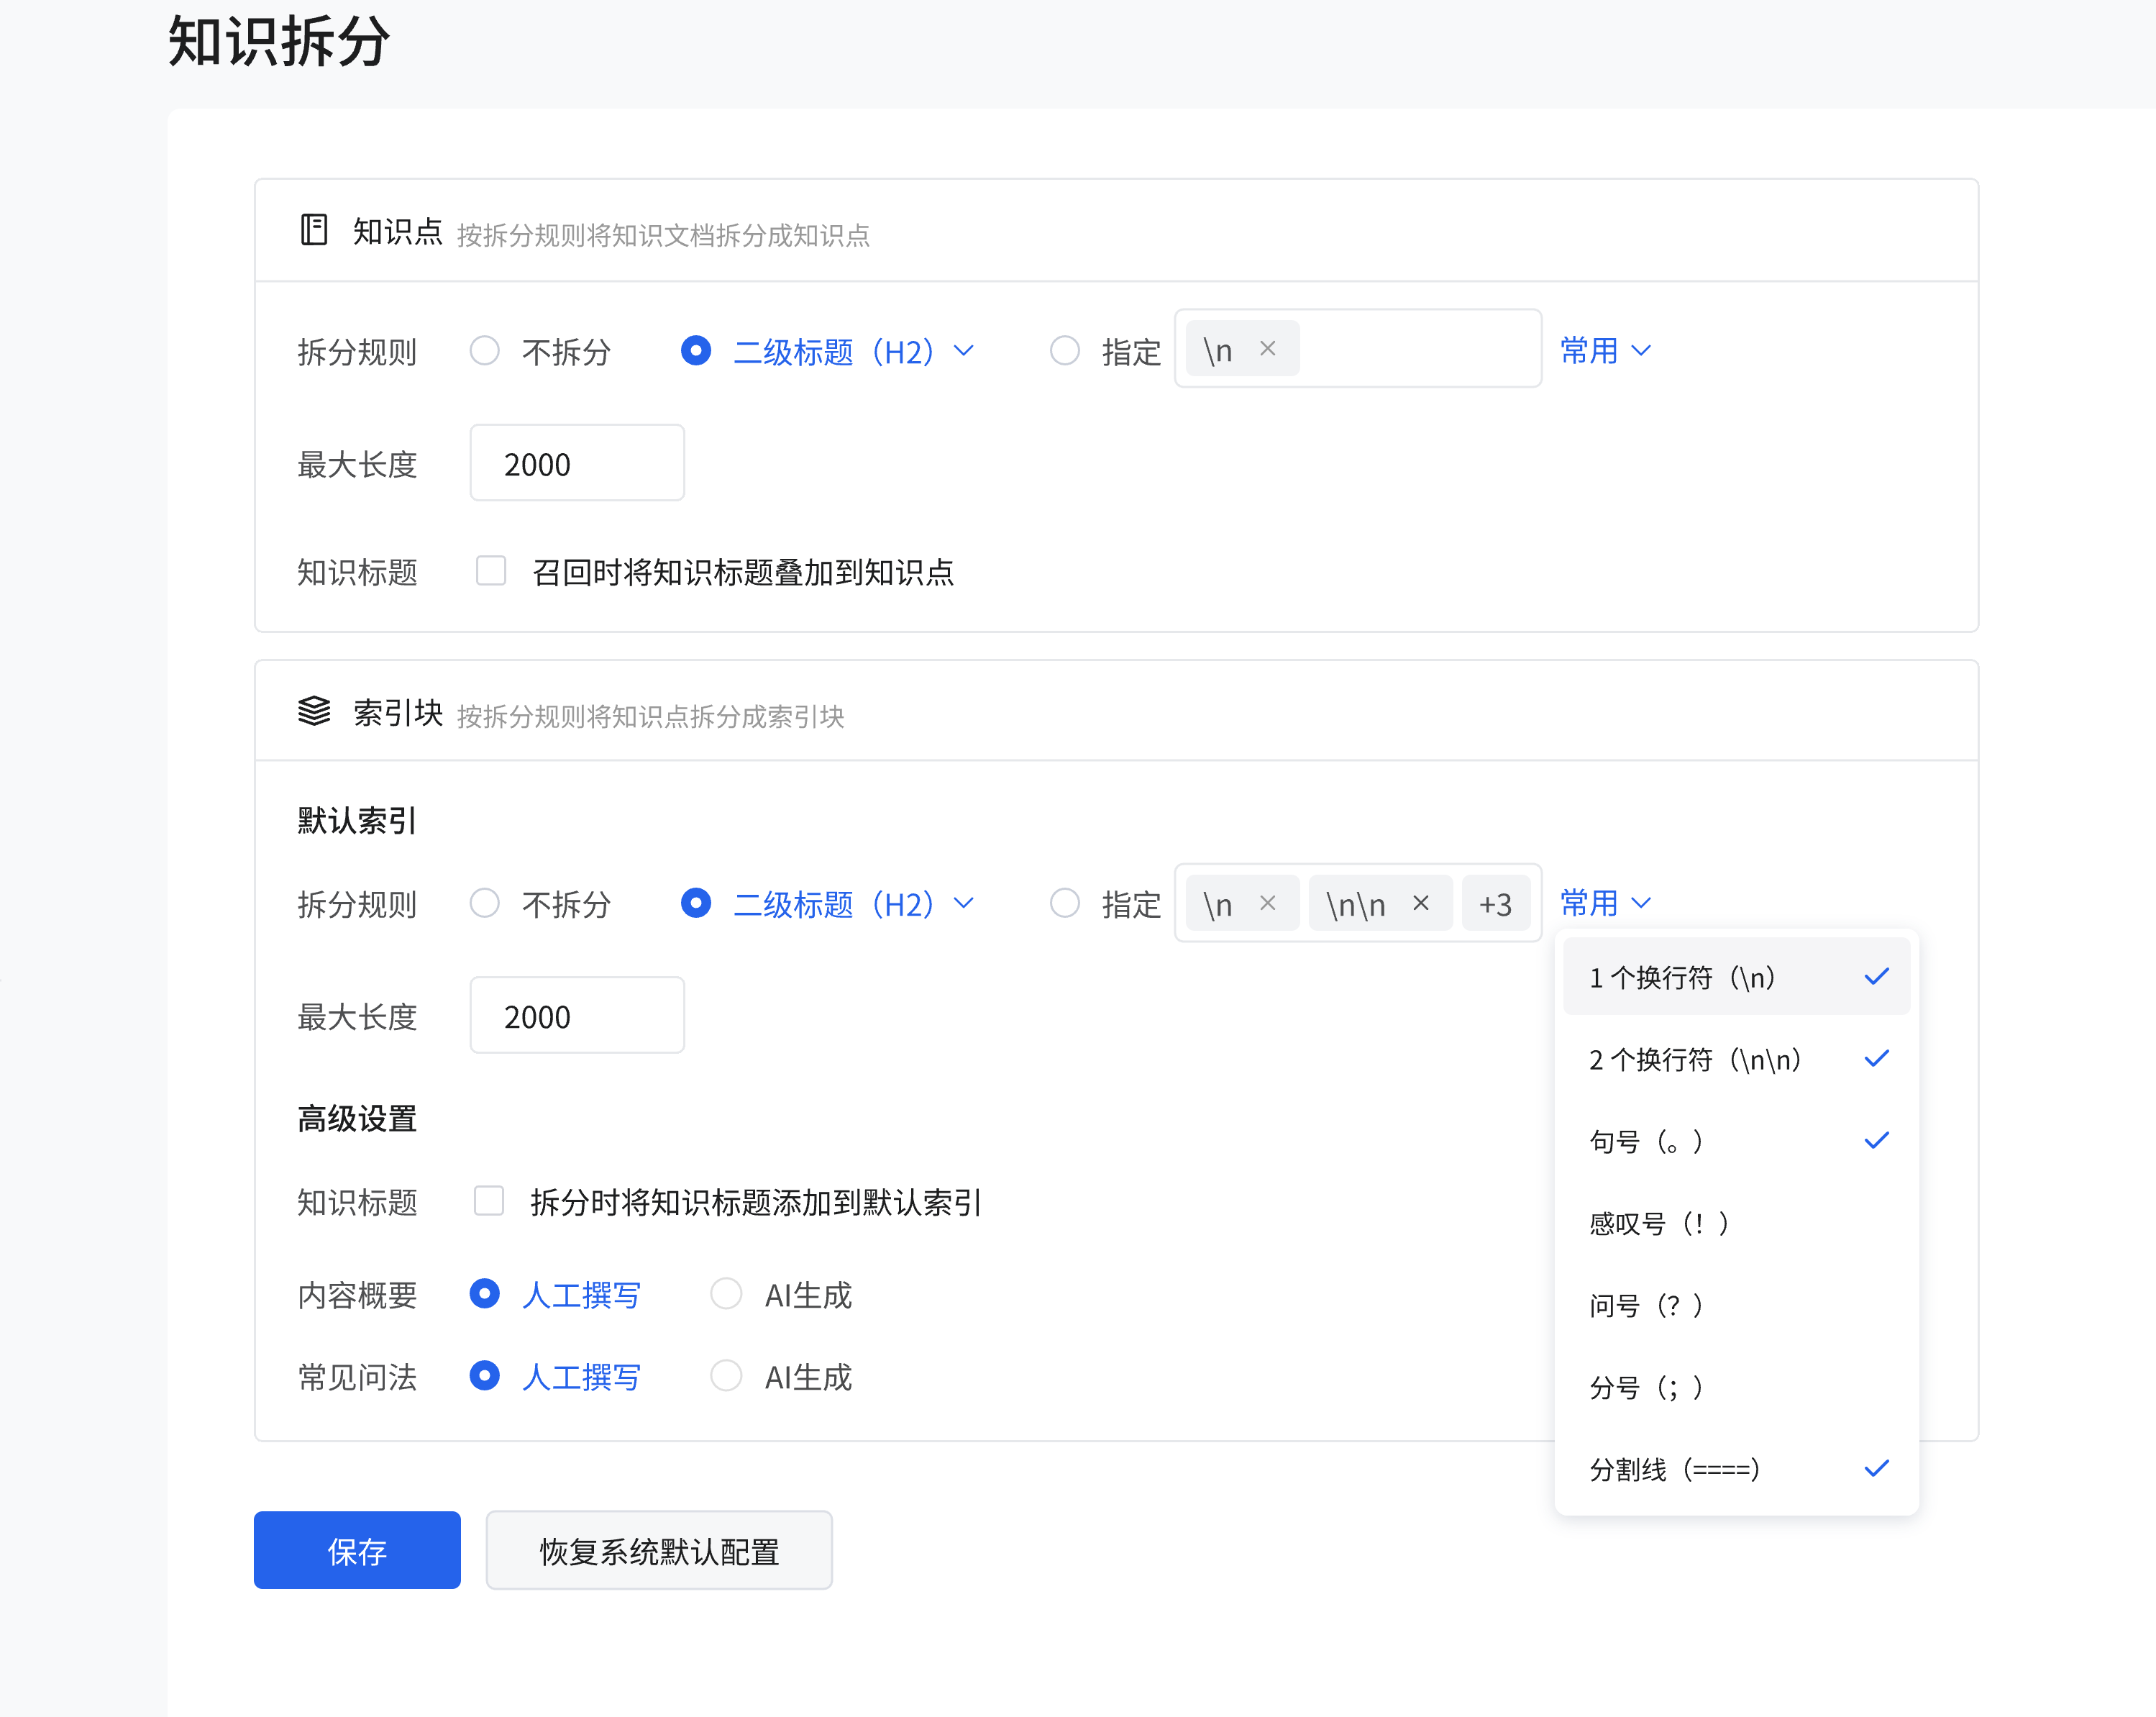2156x1717 pixels.
Task: Select 指定 radio in default index section
Action: (1065, 903)
